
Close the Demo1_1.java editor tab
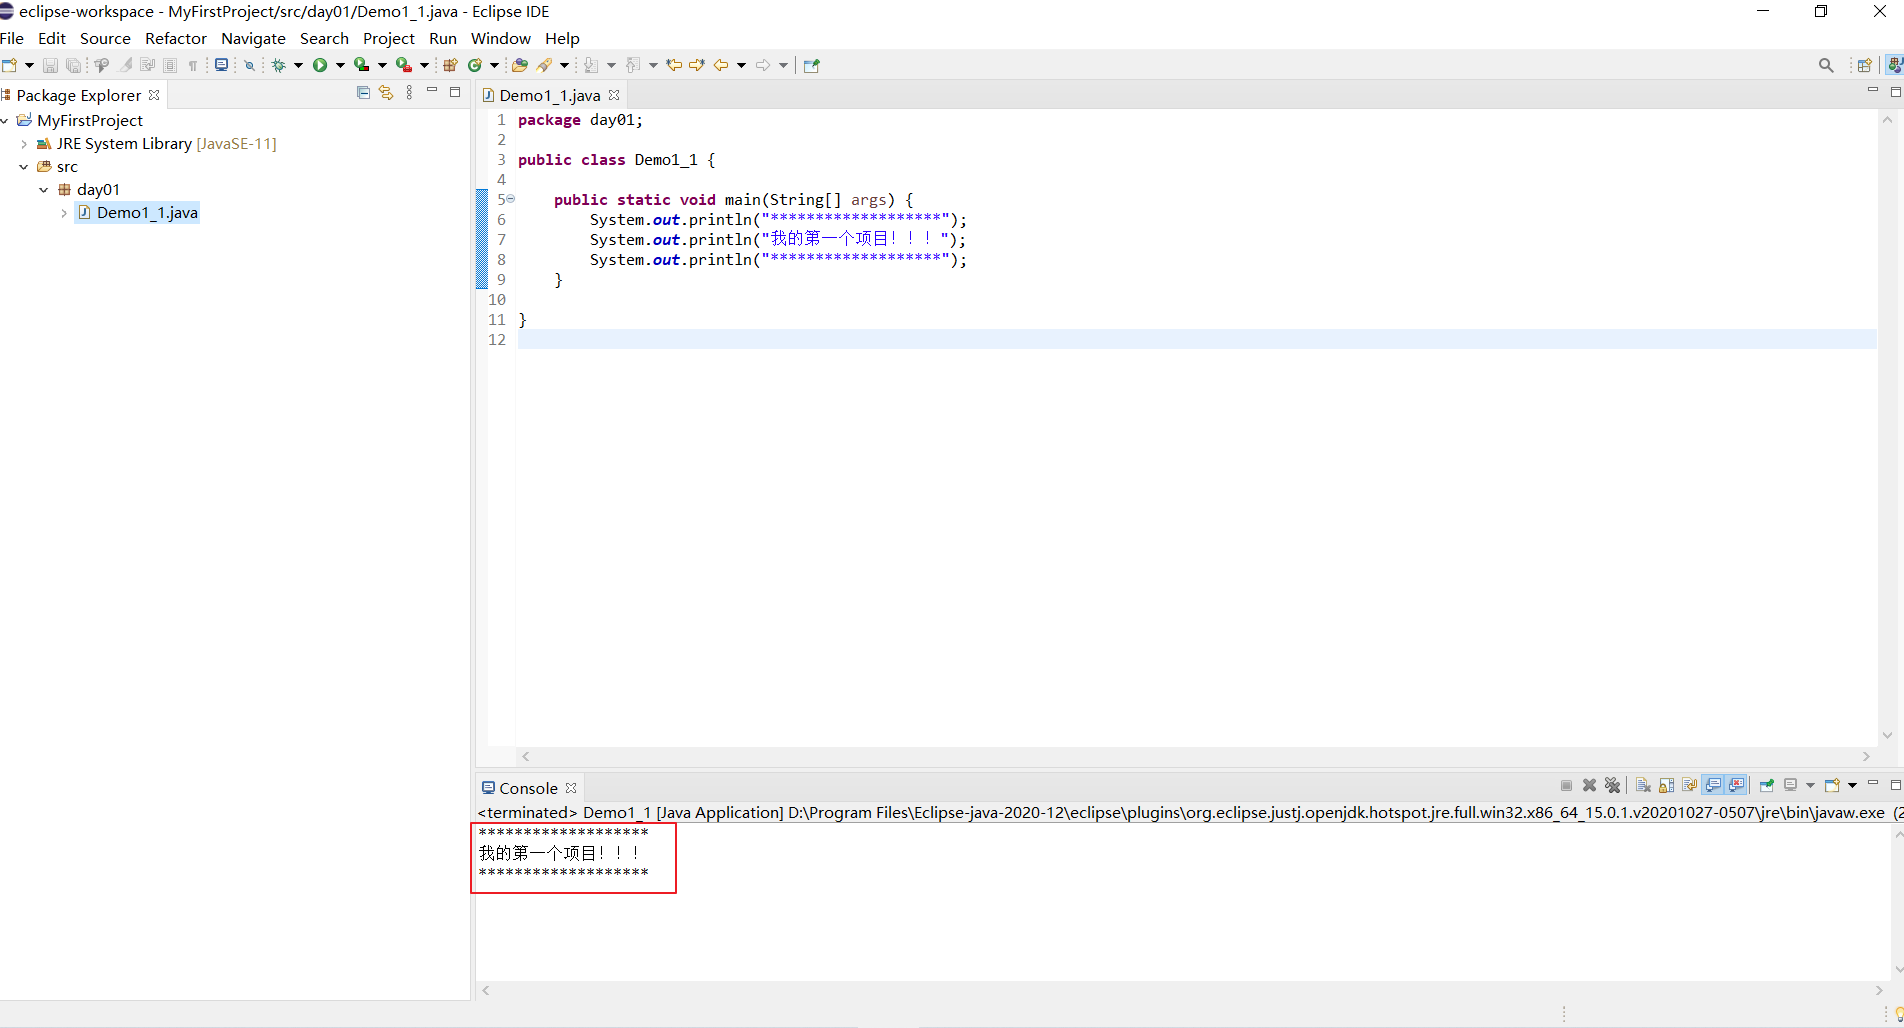point(614,95)
